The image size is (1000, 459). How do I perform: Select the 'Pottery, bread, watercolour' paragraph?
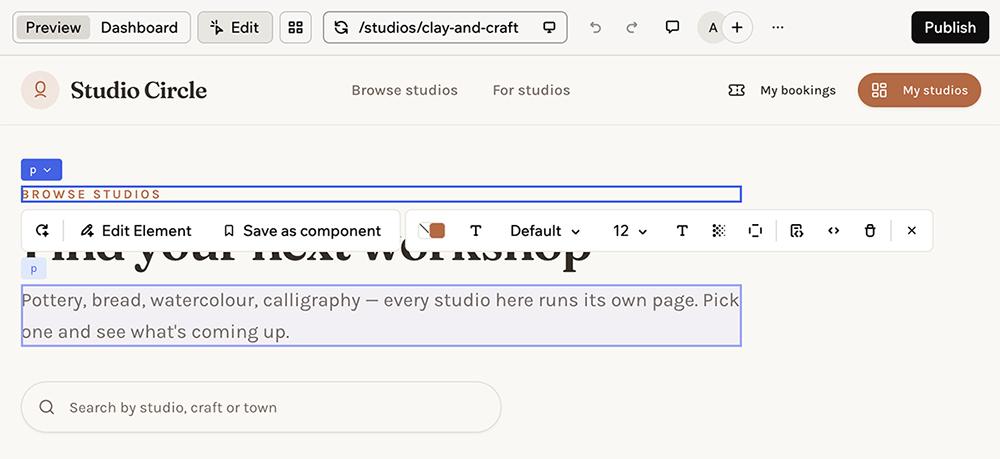pos(381,316)
